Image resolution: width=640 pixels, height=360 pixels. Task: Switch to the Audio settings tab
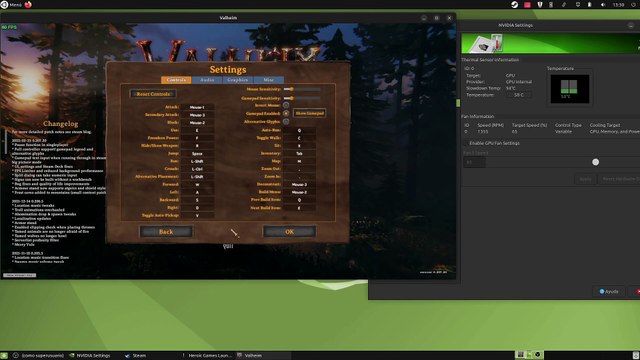207,80
